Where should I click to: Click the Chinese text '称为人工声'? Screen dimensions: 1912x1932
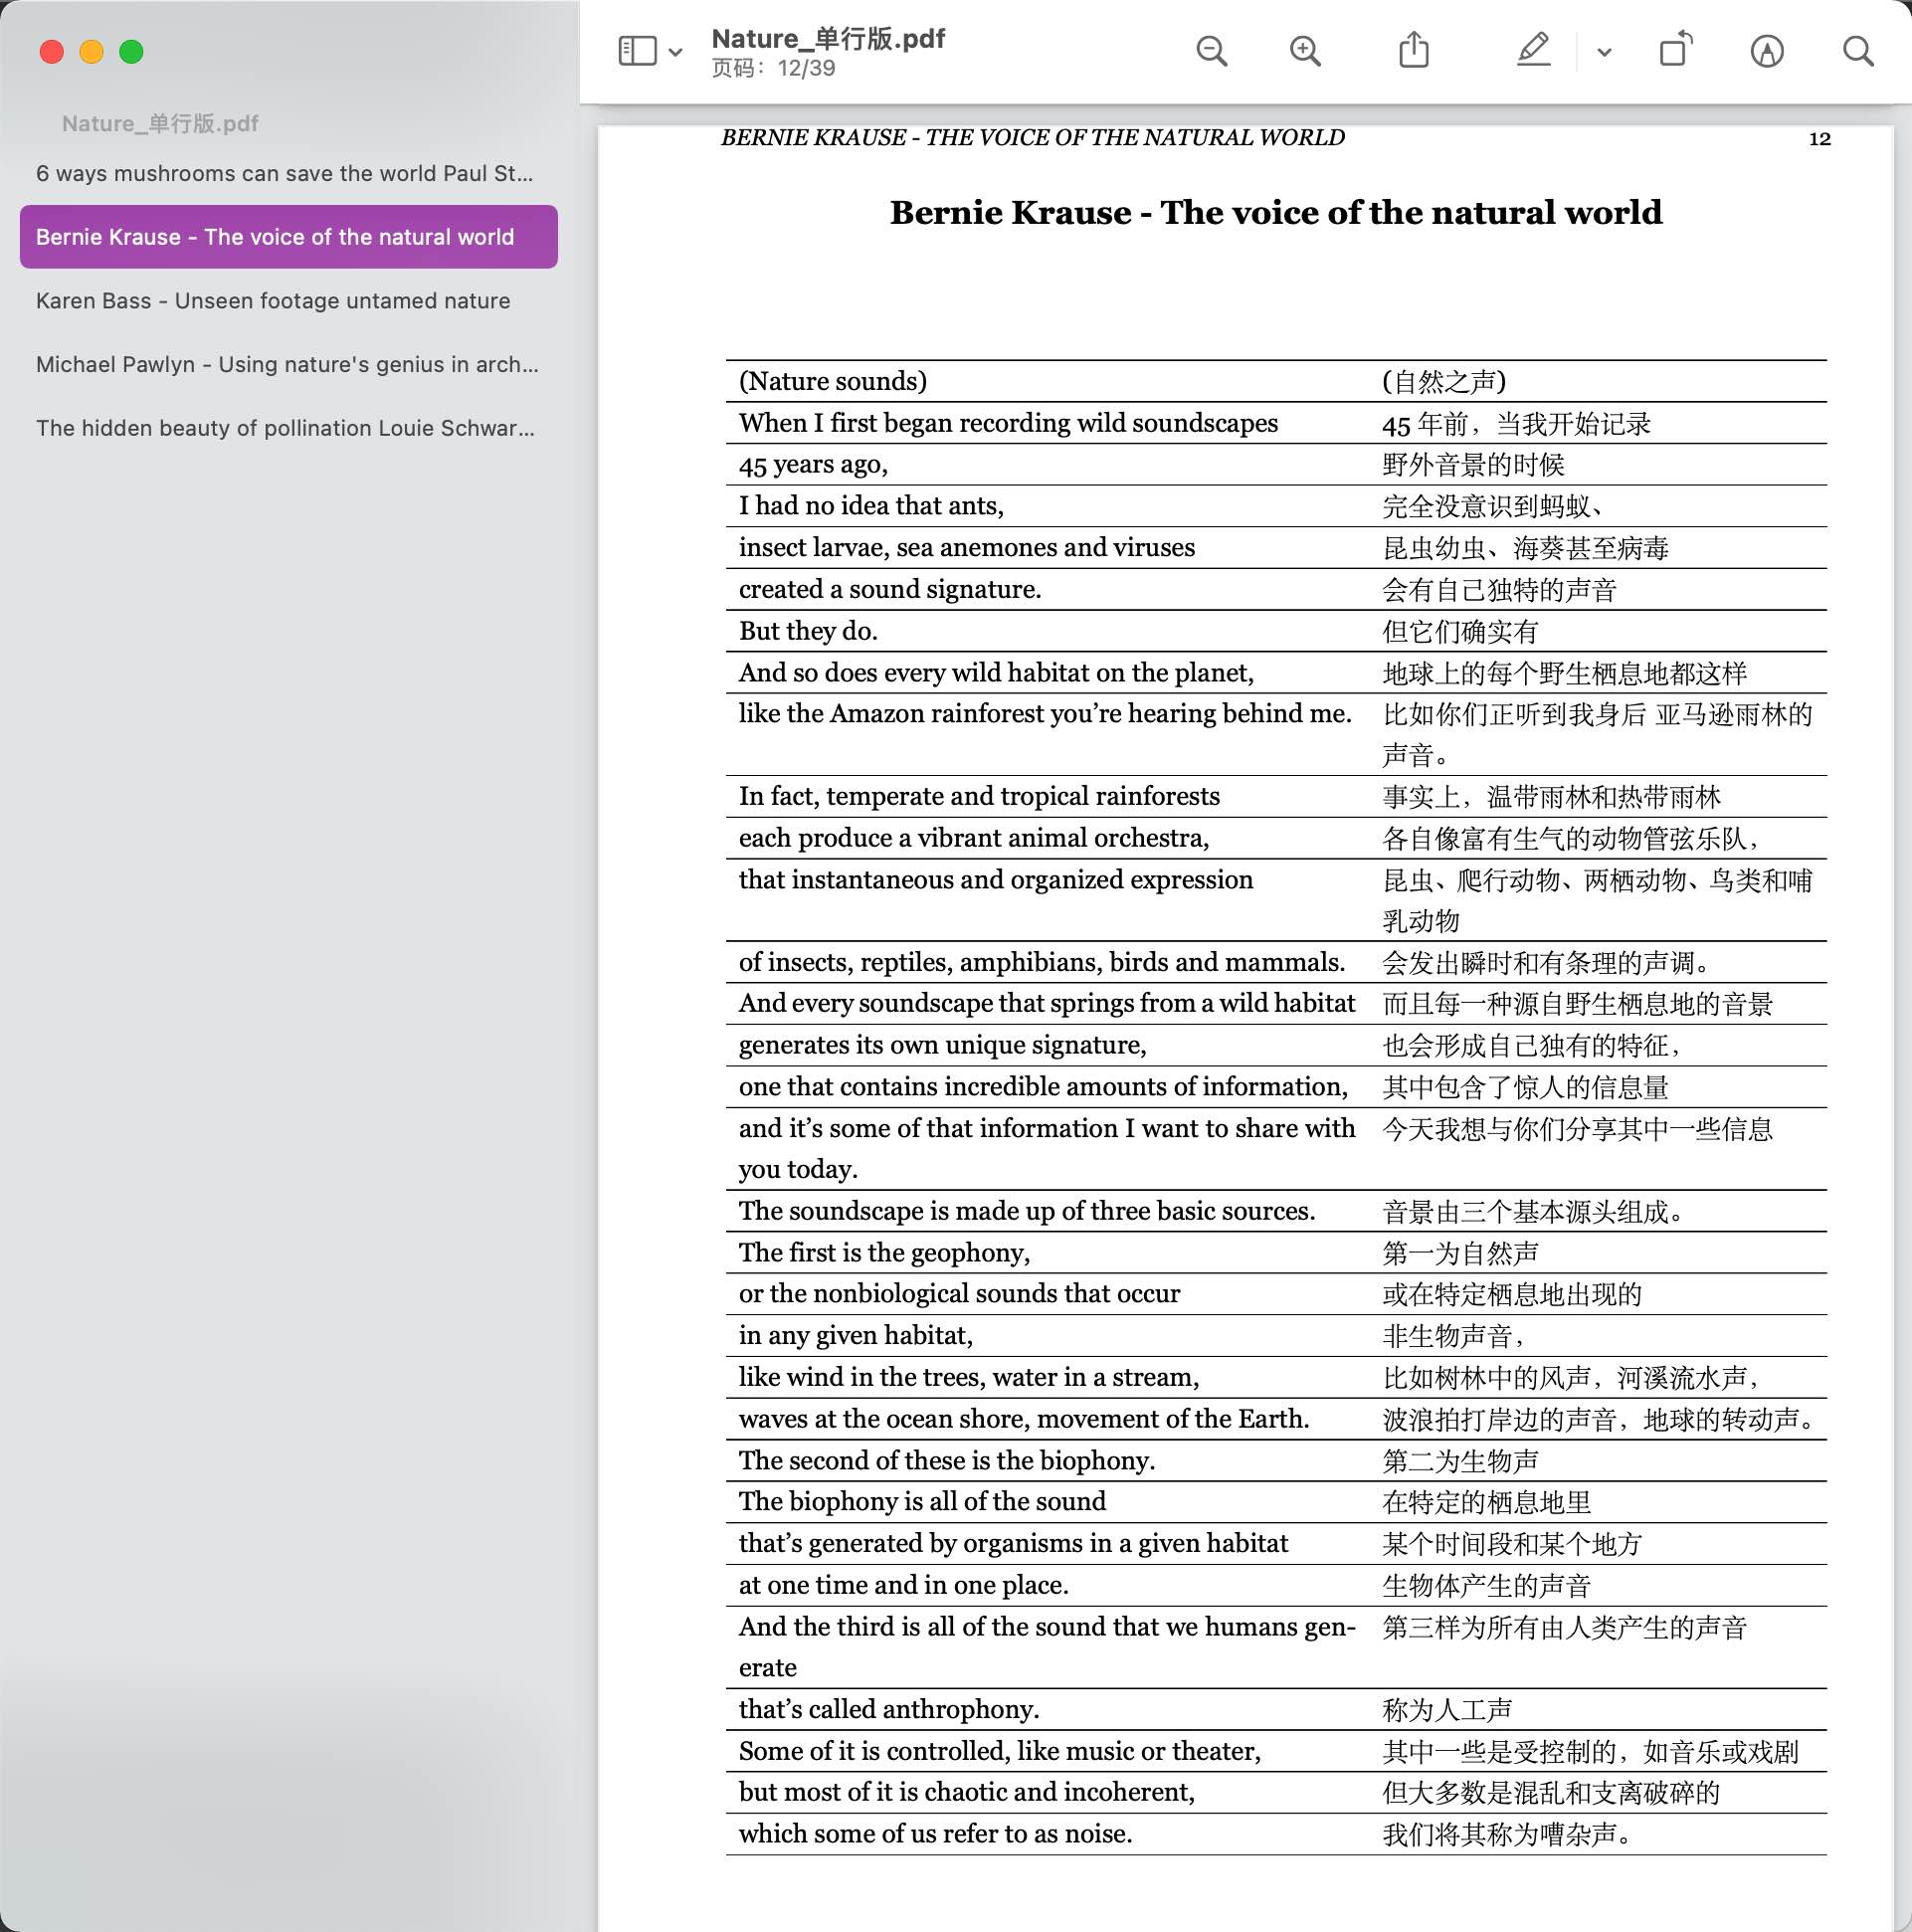tap(1447, 1710)
